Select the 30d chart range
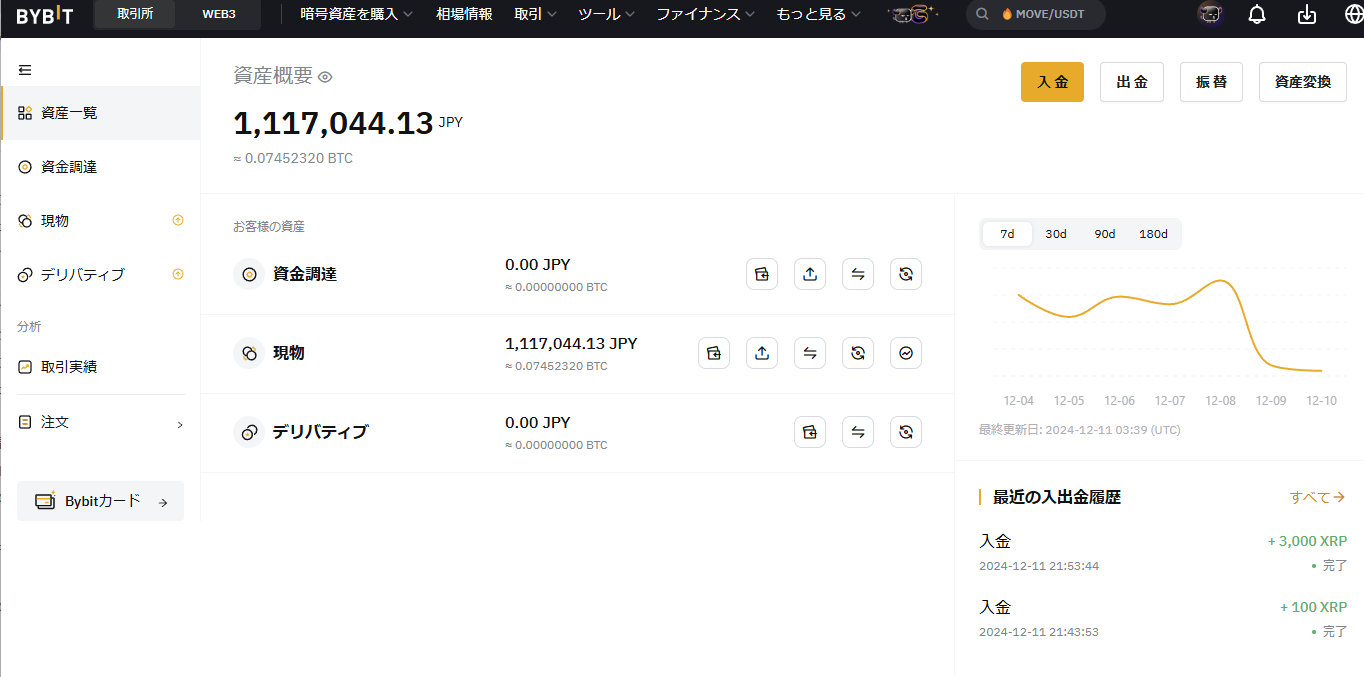Screen dimensions: 1364x677 [x=1056, y=234]
